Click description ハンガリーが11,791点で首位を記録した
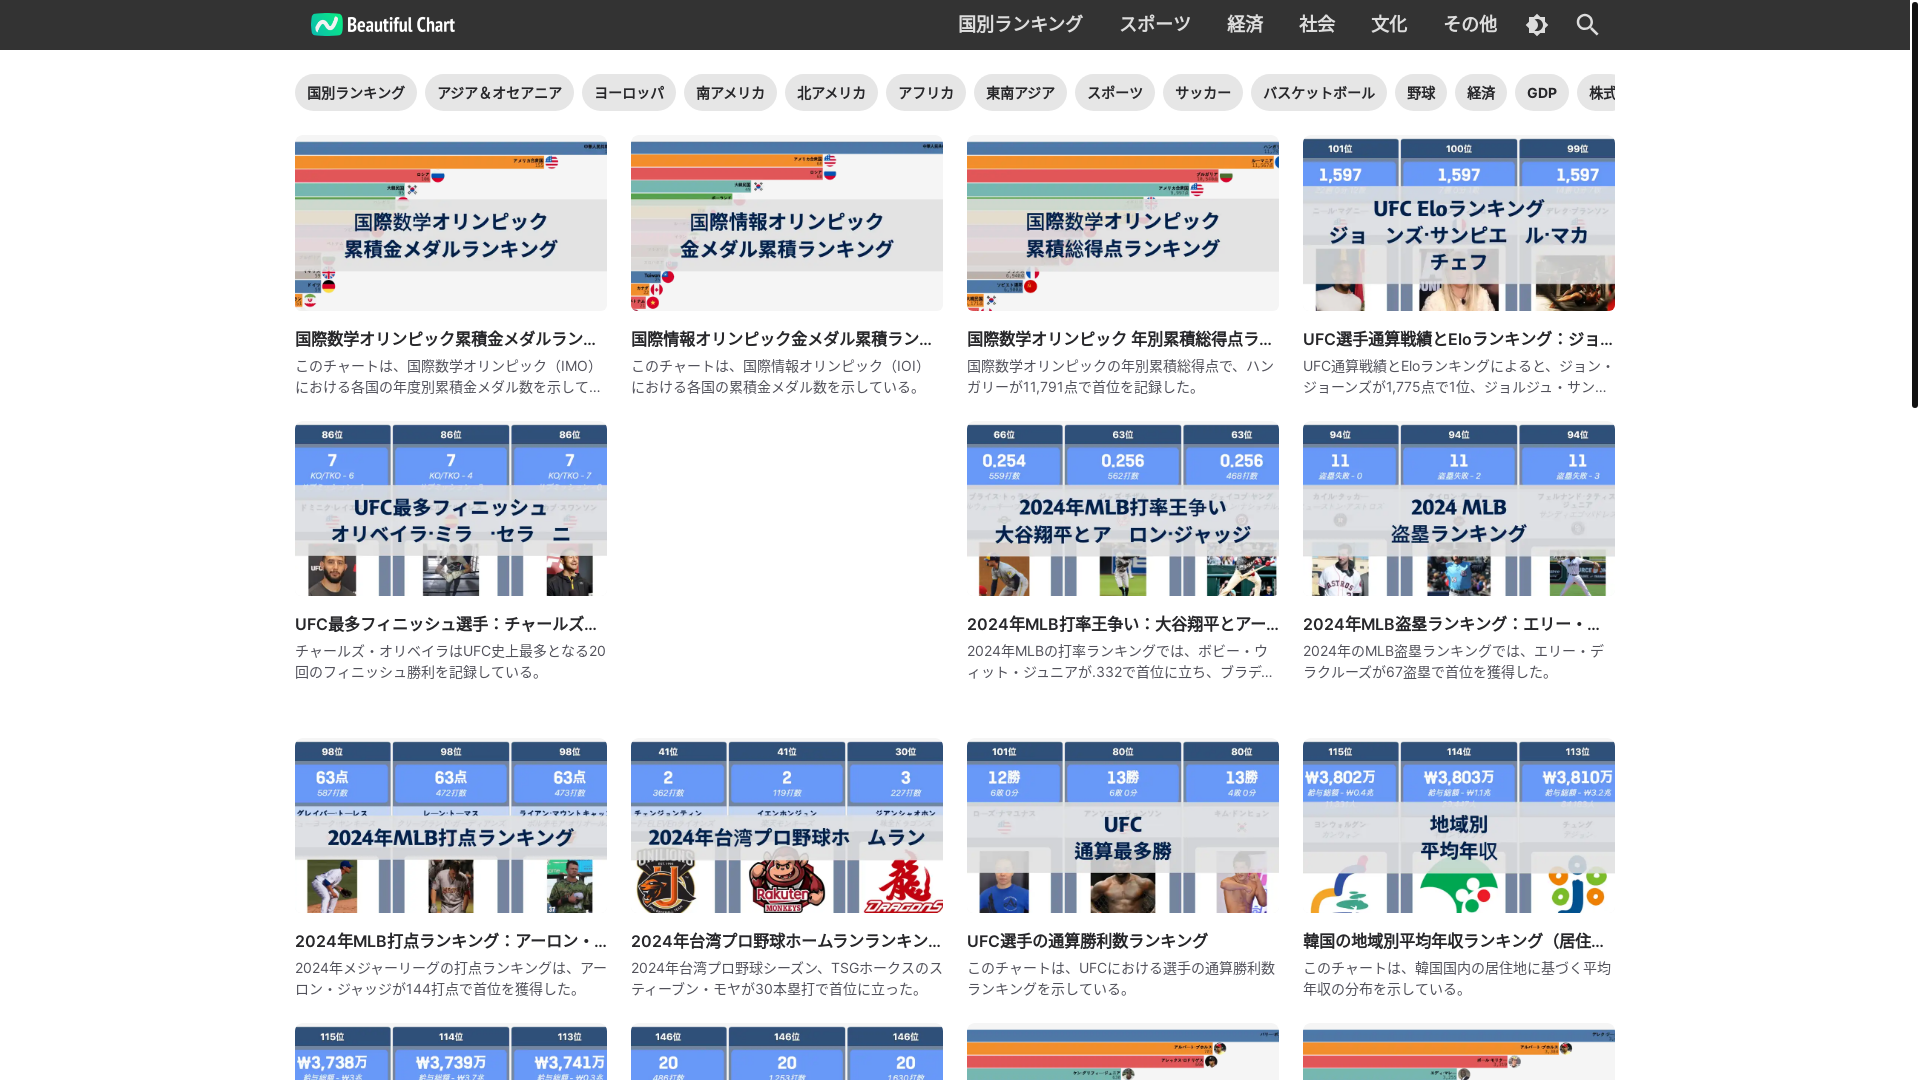 (x=1120, y=377)
